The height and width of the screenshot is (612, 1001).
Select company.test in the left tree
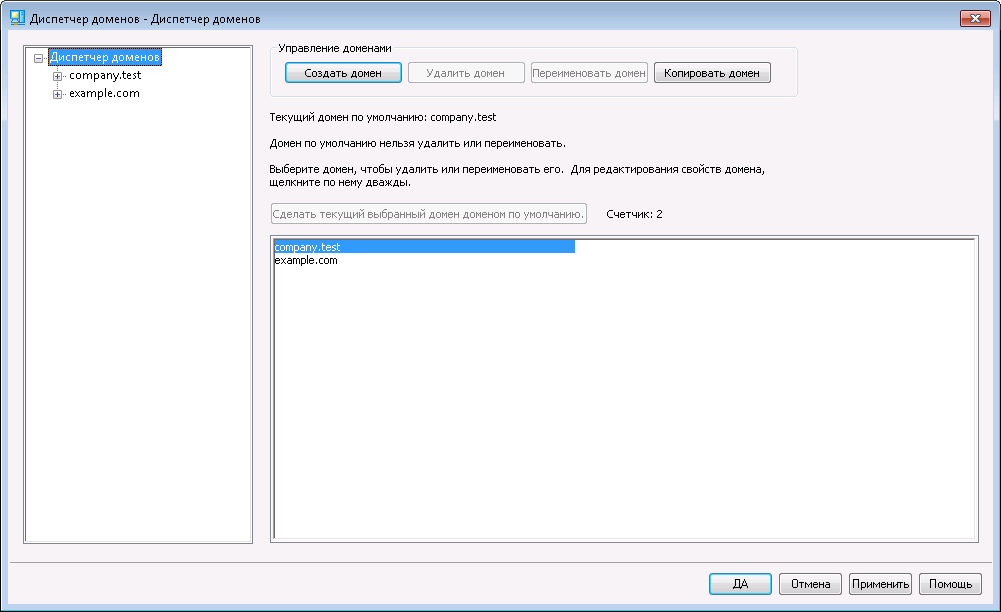pyautogui.click(x=105, y=75)
